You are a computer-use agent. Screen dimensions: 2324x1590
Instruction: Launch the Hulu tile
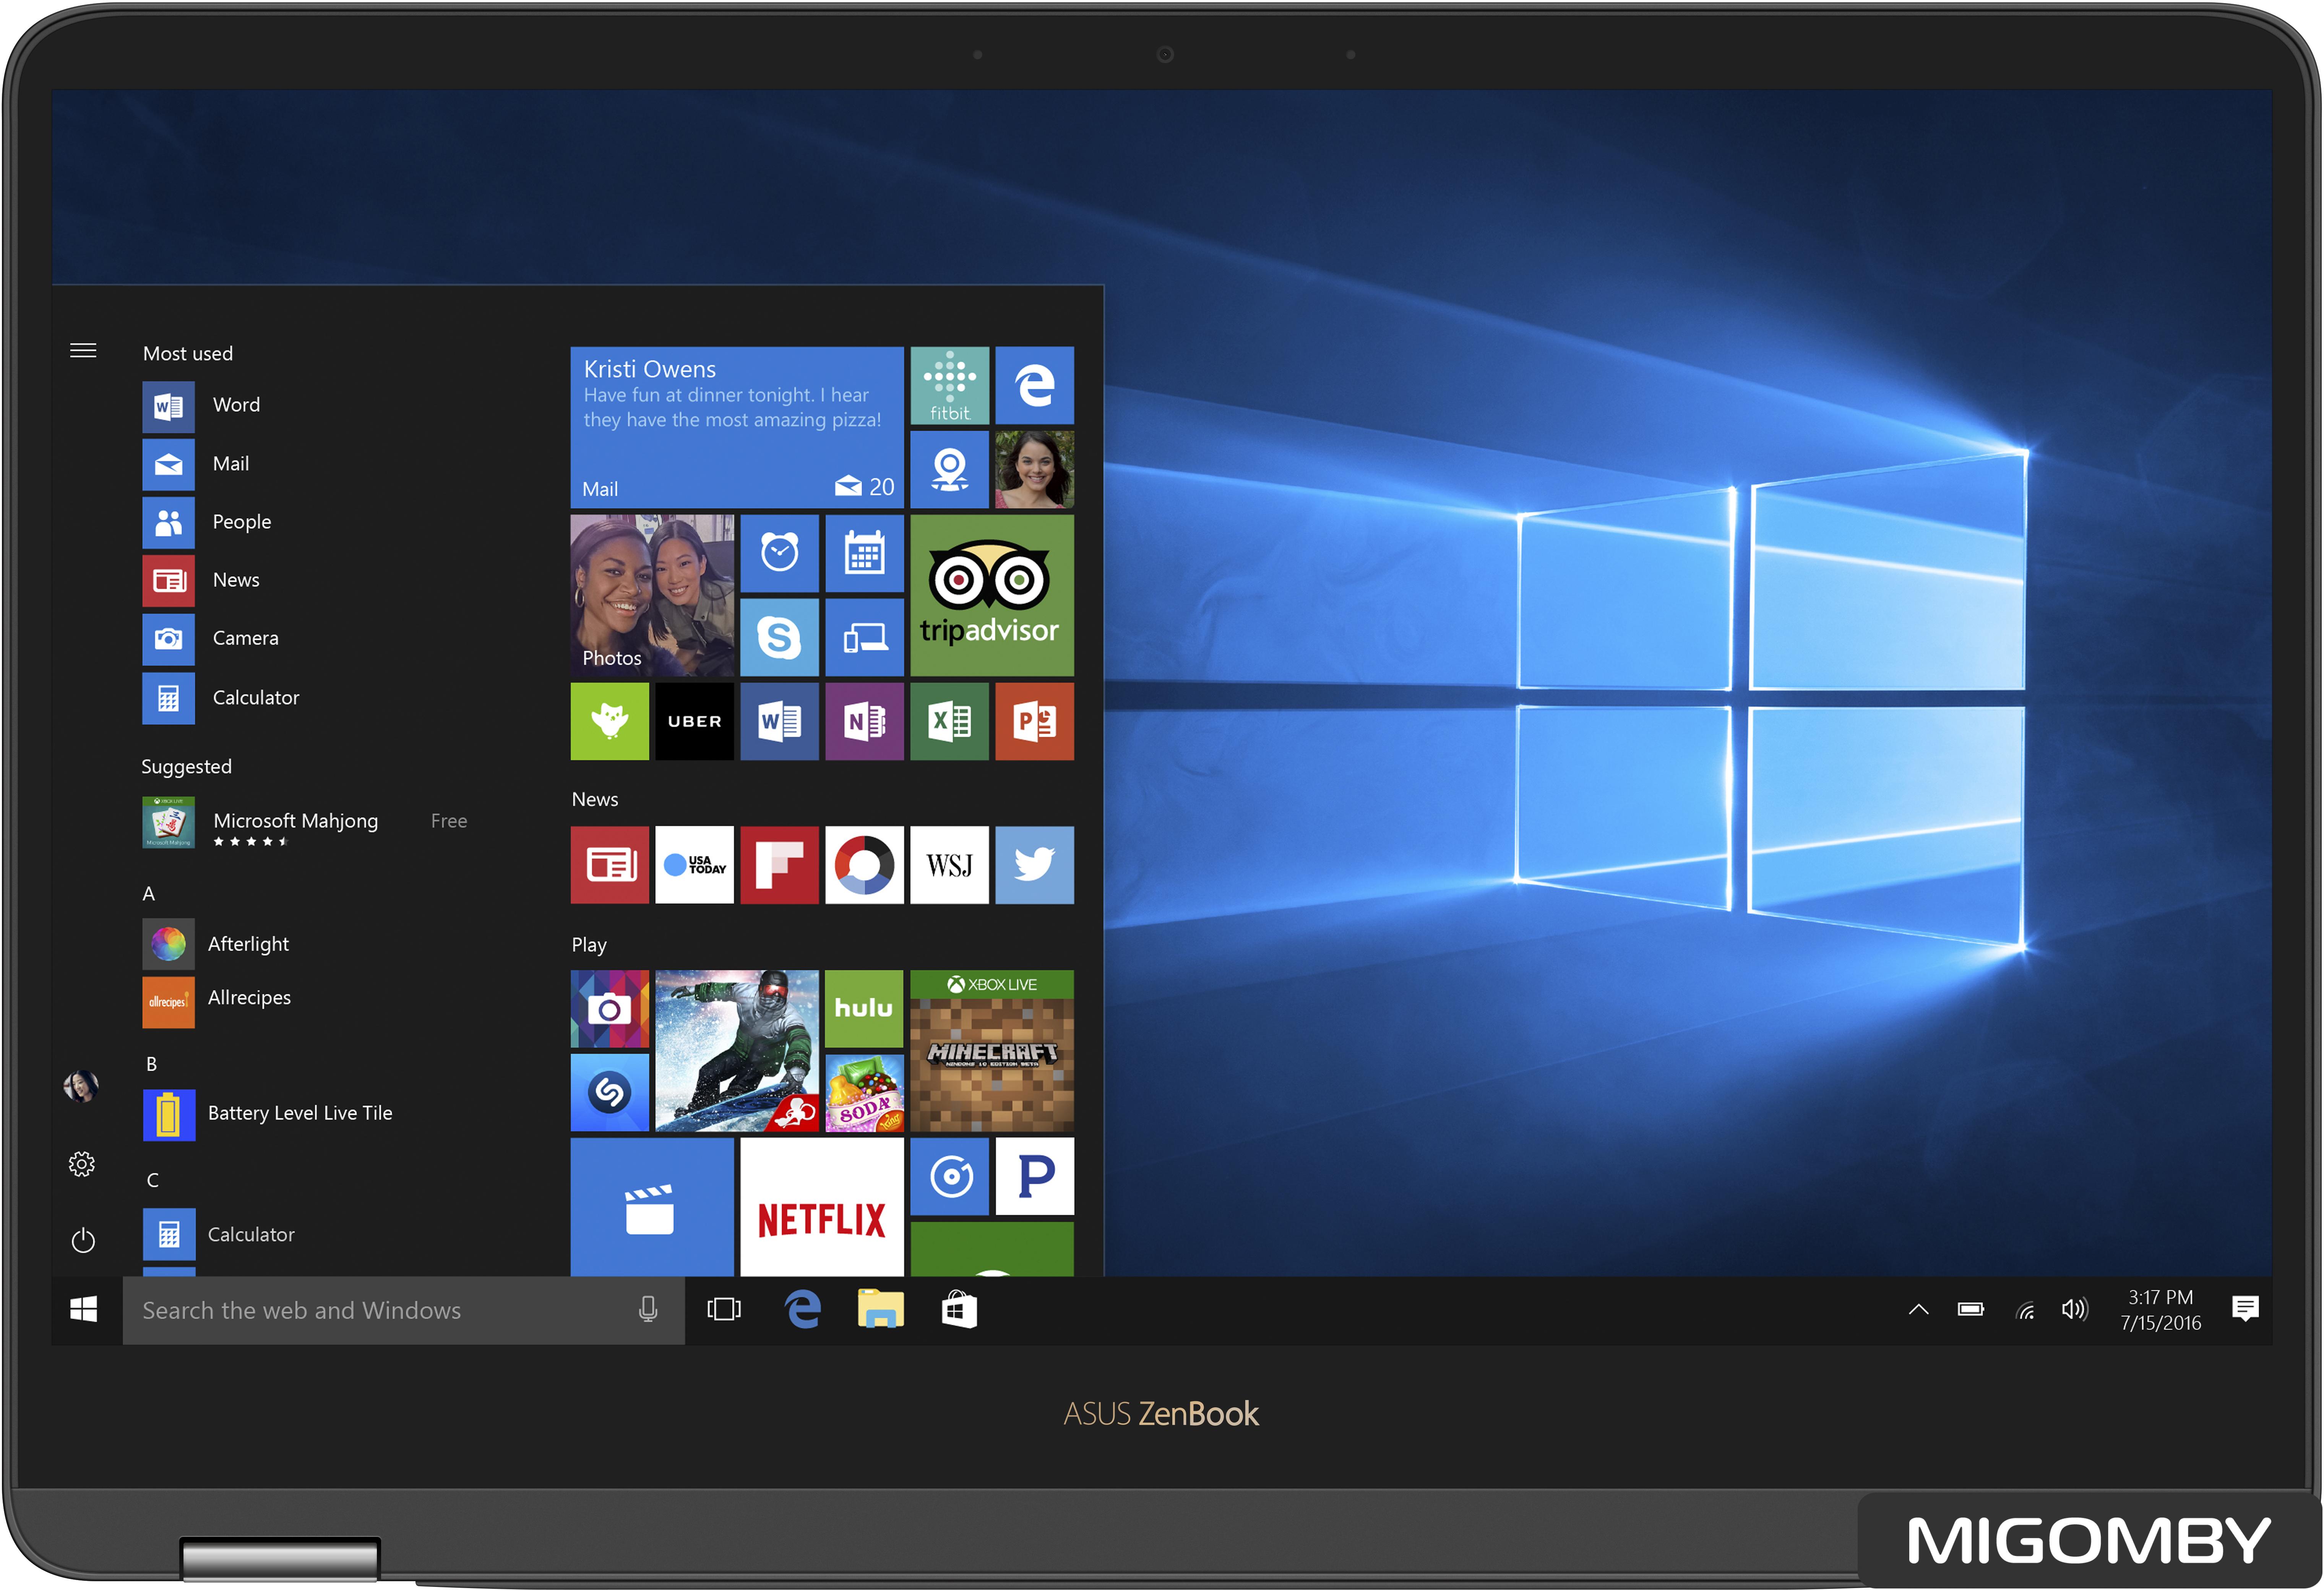point(864,1009)
